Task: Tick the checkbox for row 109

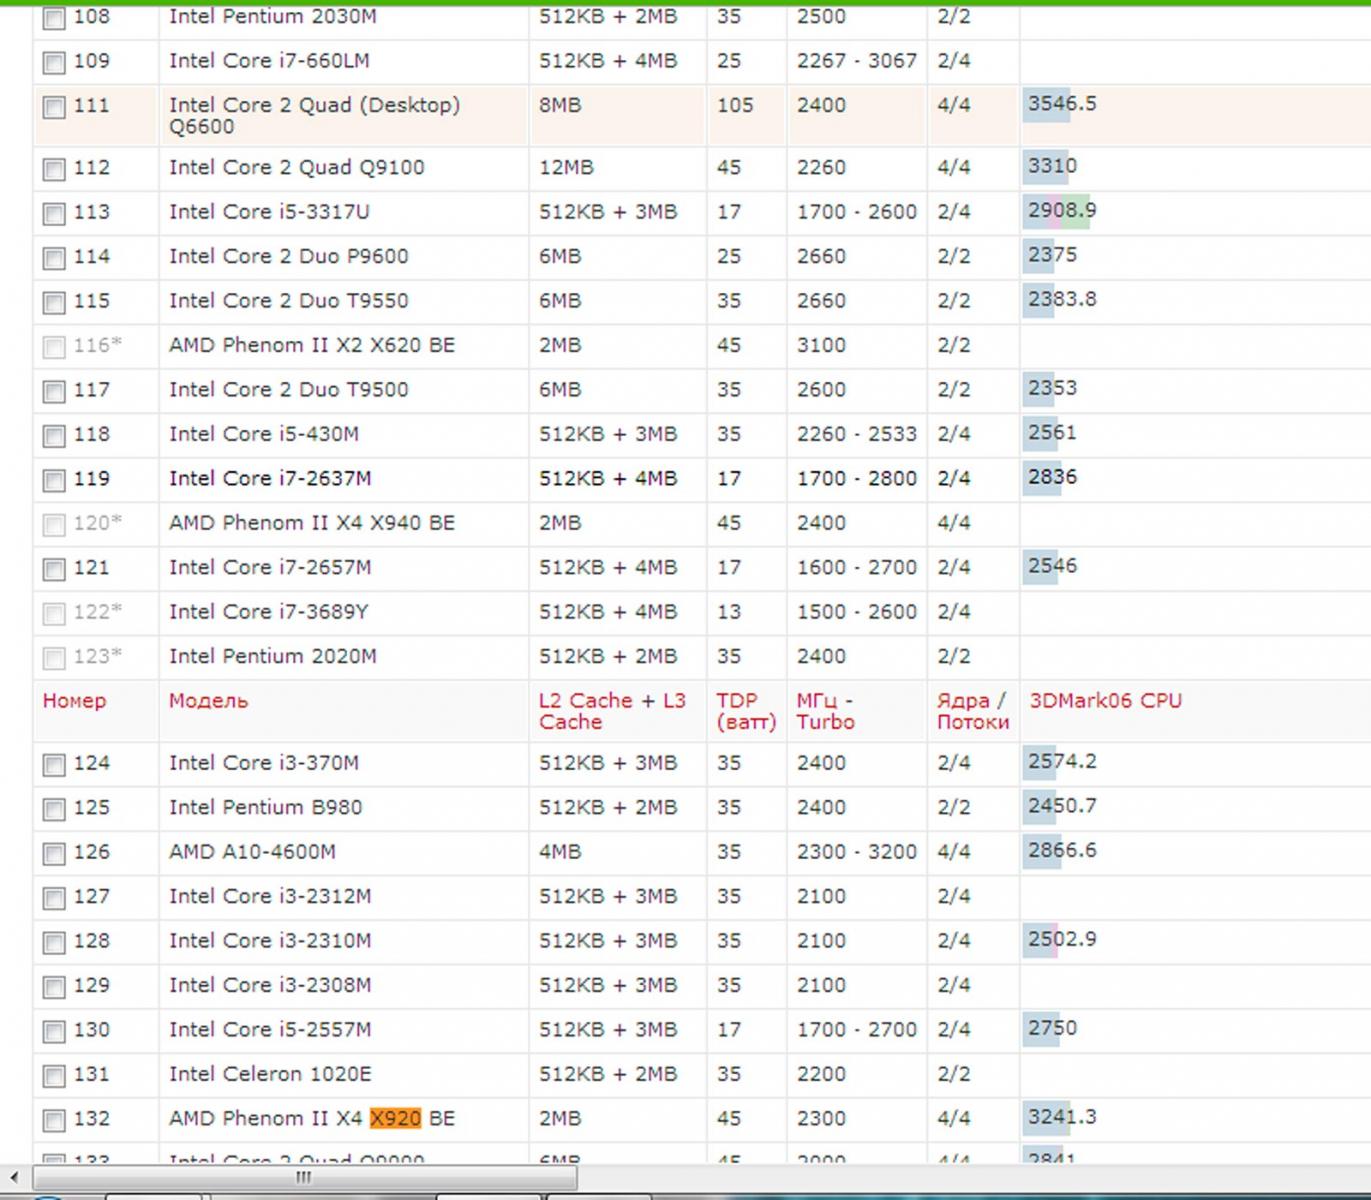Action: [x=54, y=63]
